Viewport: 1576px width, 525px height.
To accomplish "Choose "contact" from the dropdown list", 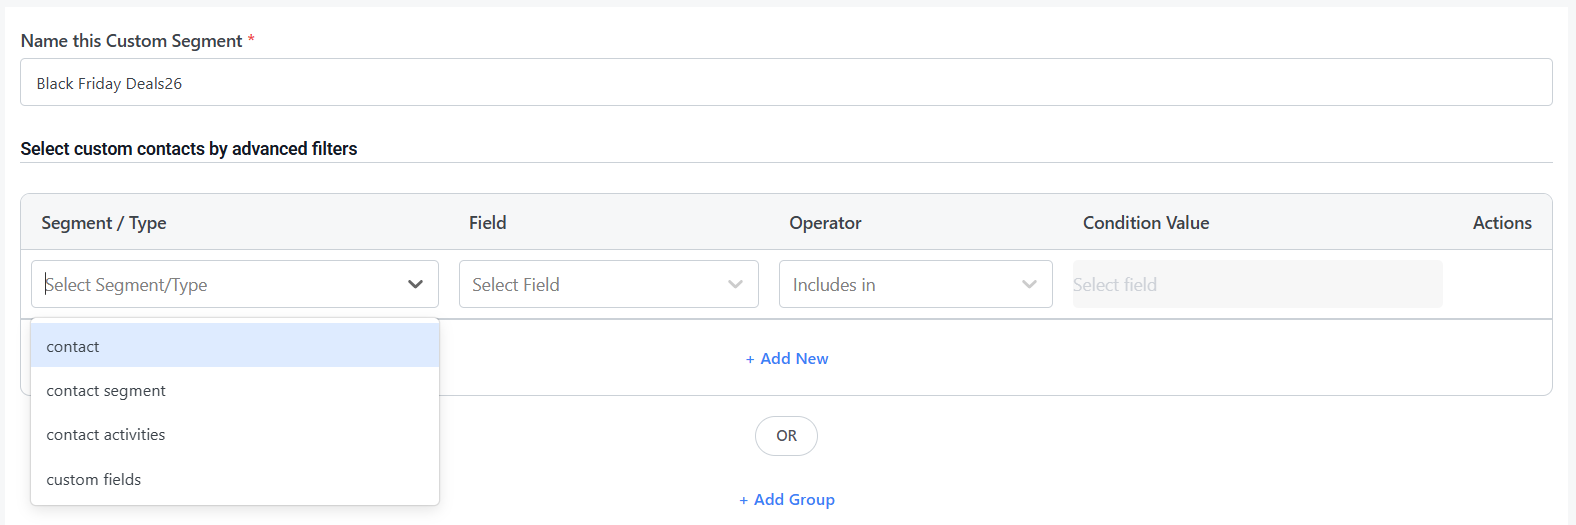I will (235, 346).
